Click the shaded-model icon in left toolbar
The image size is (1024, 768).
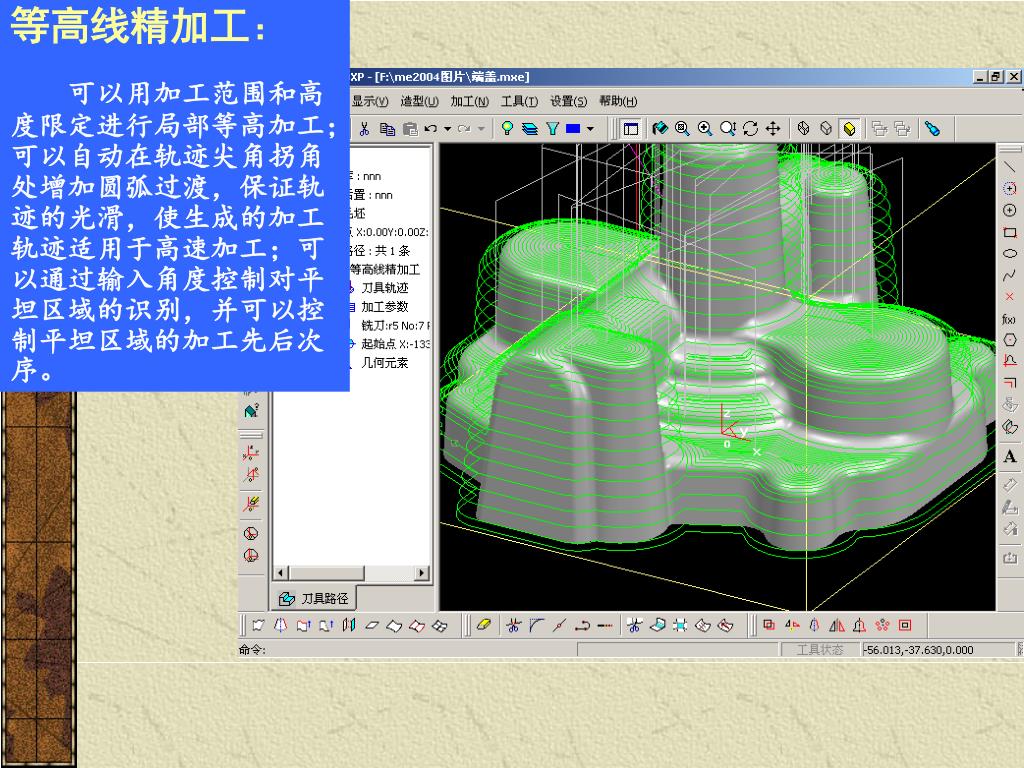coord(251,411)
